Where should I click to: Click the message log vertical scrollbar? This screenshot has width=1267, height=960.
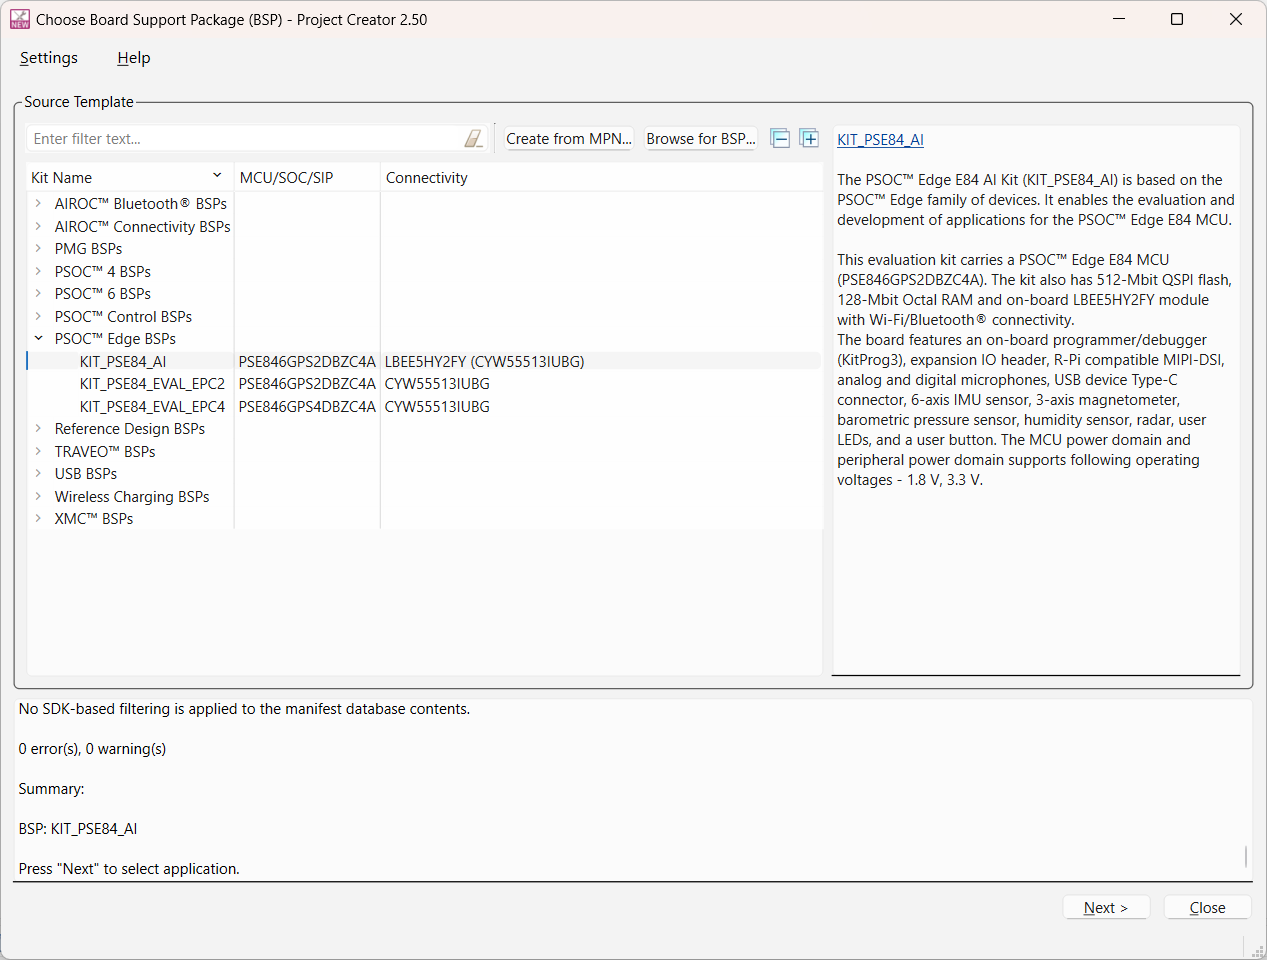pos(1245,856)
